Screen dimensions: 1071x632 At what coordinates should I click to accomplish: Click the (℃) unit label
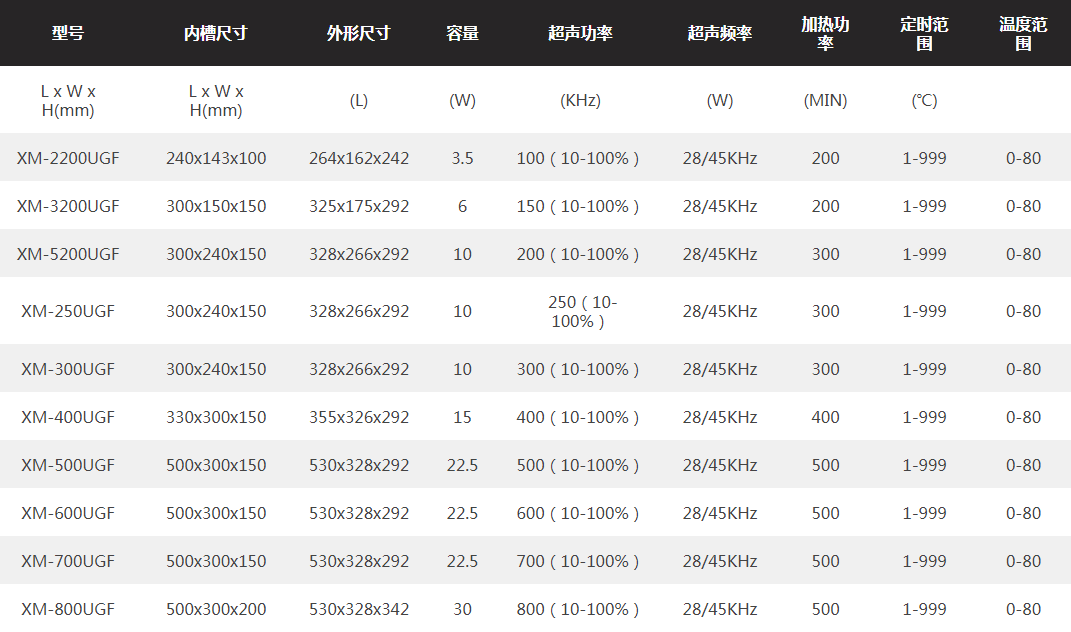tap(924, 100)
